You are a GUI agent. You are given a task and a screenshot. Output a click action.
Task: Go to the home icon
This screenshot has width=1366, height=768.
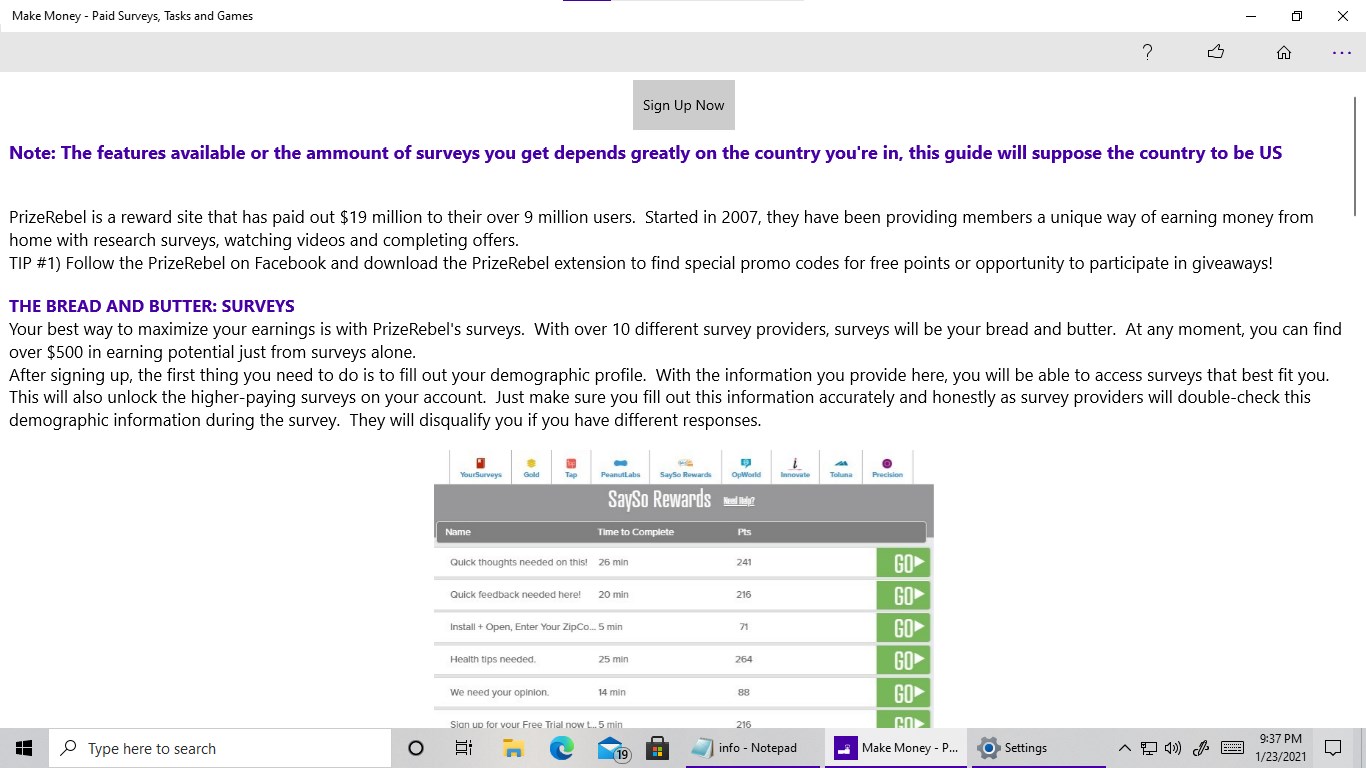(1284, 53)
